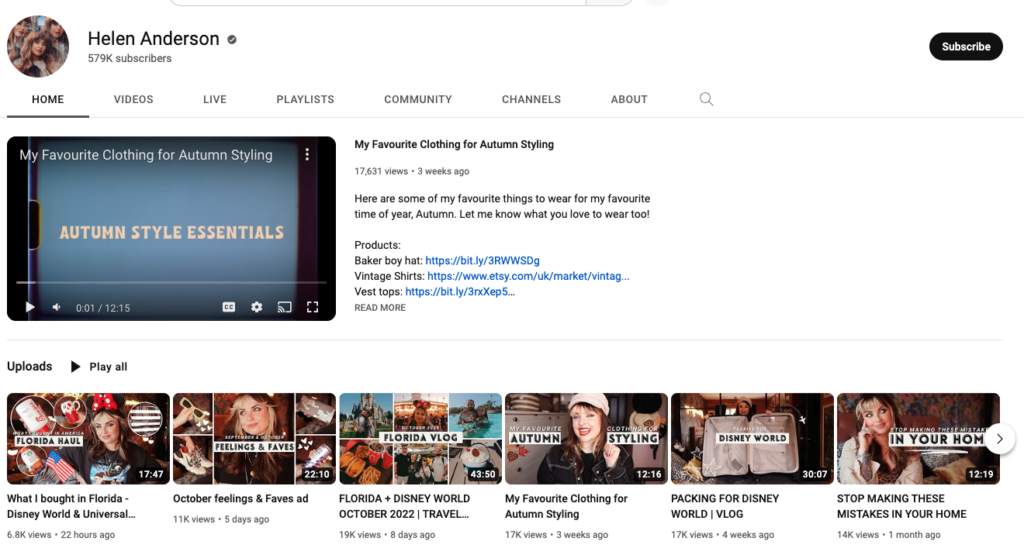
Task: Open the featured video's three-dot menu
Action: coord(307,155)
